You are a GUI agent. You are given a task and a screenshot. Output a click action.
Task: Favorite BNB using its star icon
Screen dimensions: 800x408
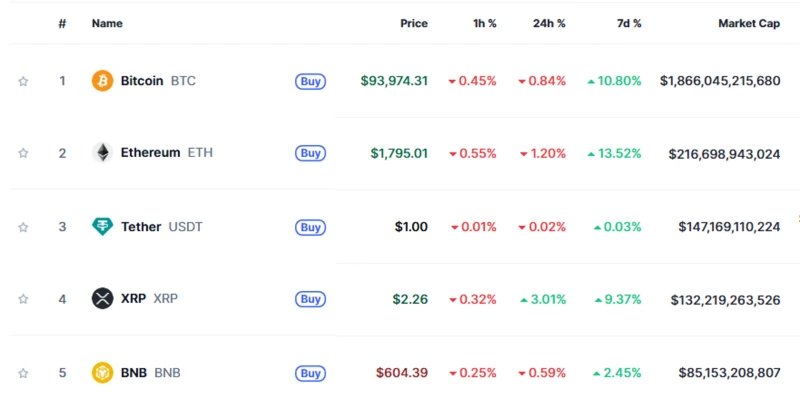(x=23, y=373)
